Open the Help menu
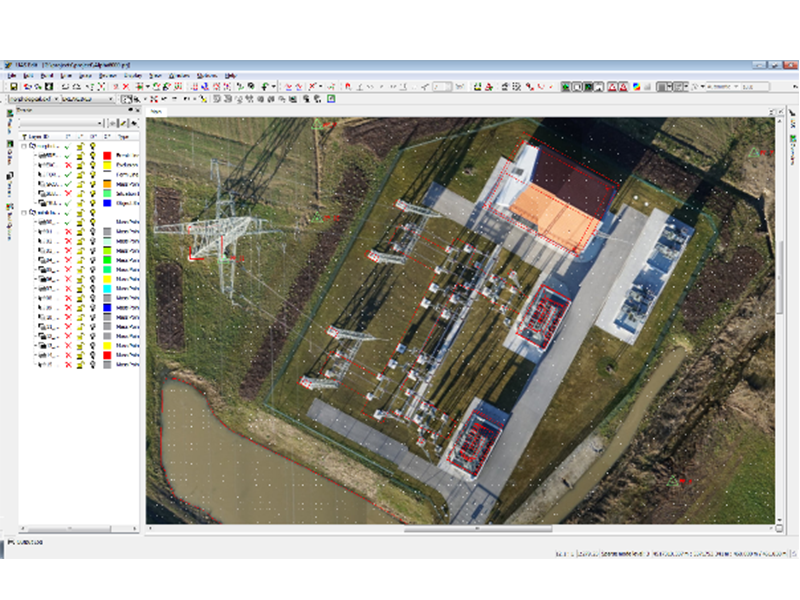Screen dimensions: 800x600 click(231, 76)
